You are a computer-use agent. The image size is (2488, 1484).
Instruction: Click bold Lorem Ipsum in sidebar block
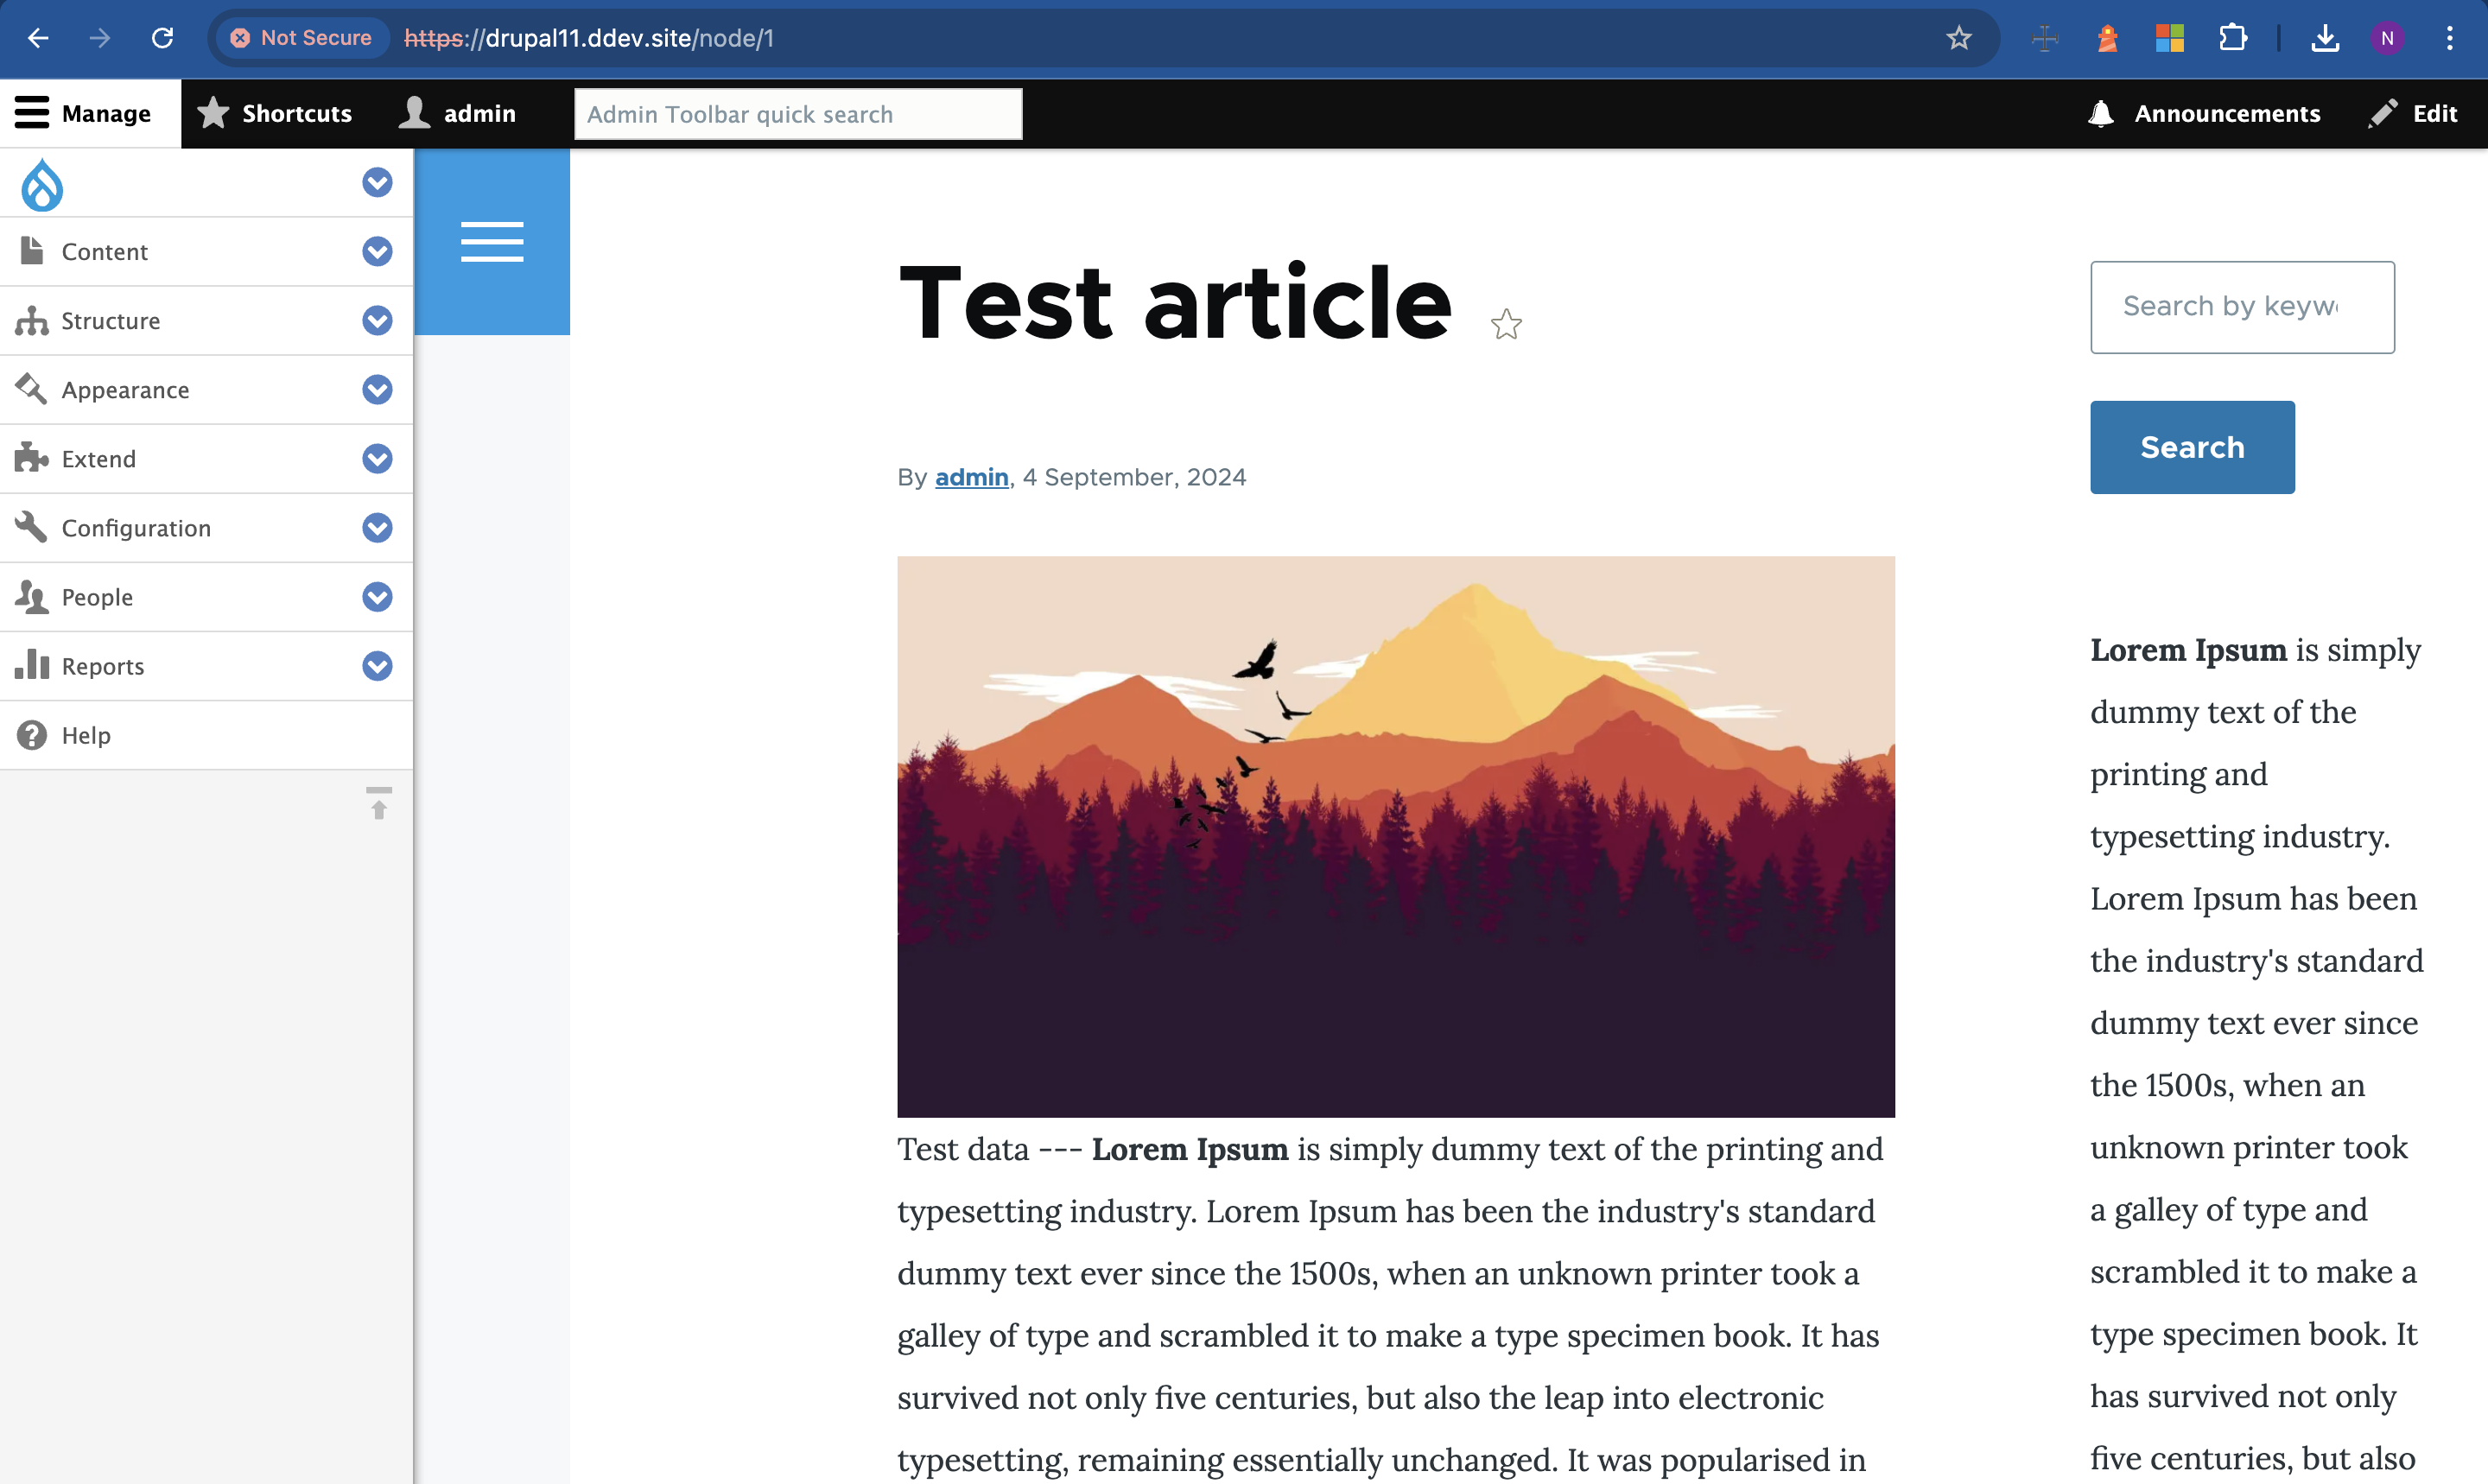pyautogui.click(x=2188, y=650)
